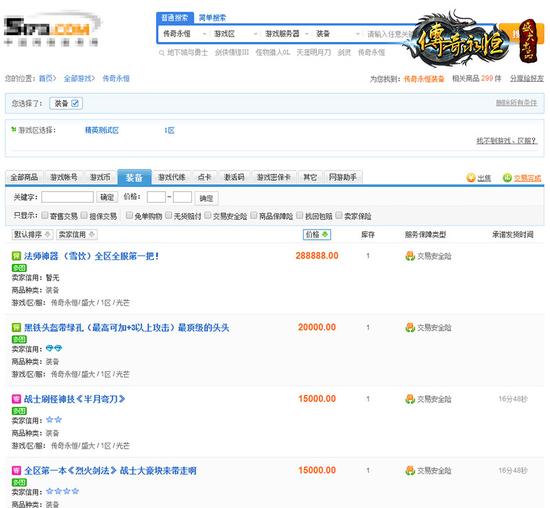Click green tag under 黑铁头盔 title
The image size is (550, 508).
[x=19, y=340]
